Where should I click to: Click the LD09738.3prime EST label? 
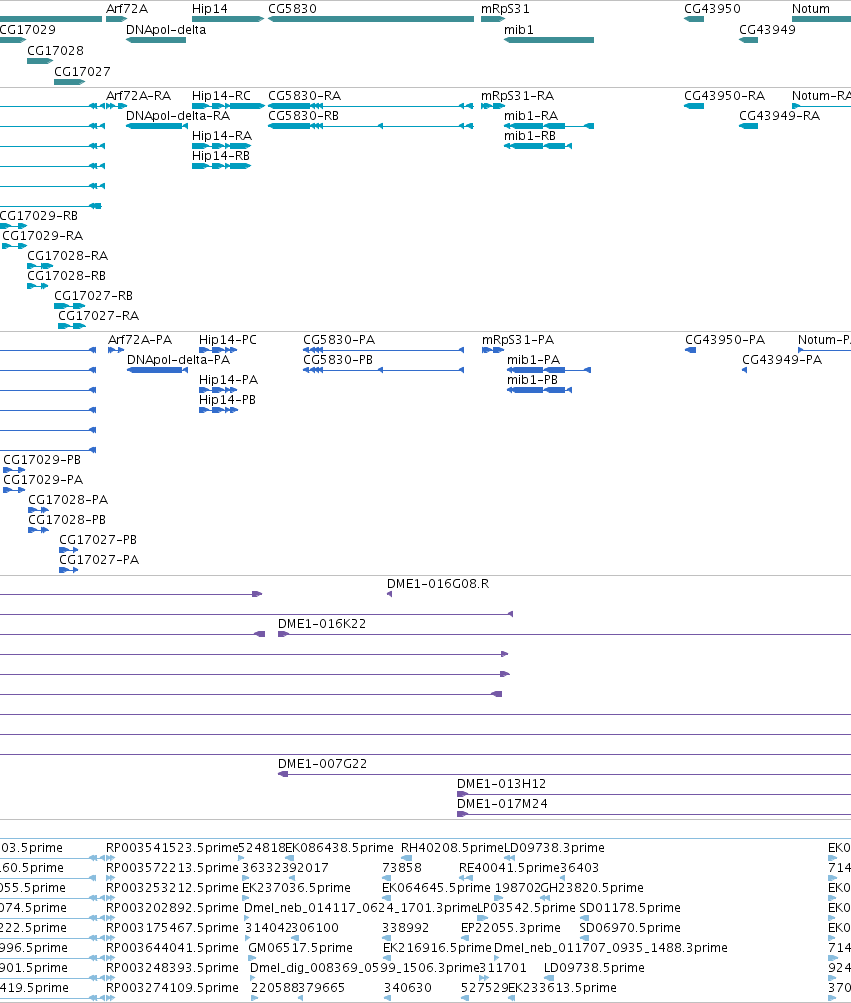[555, 848]
